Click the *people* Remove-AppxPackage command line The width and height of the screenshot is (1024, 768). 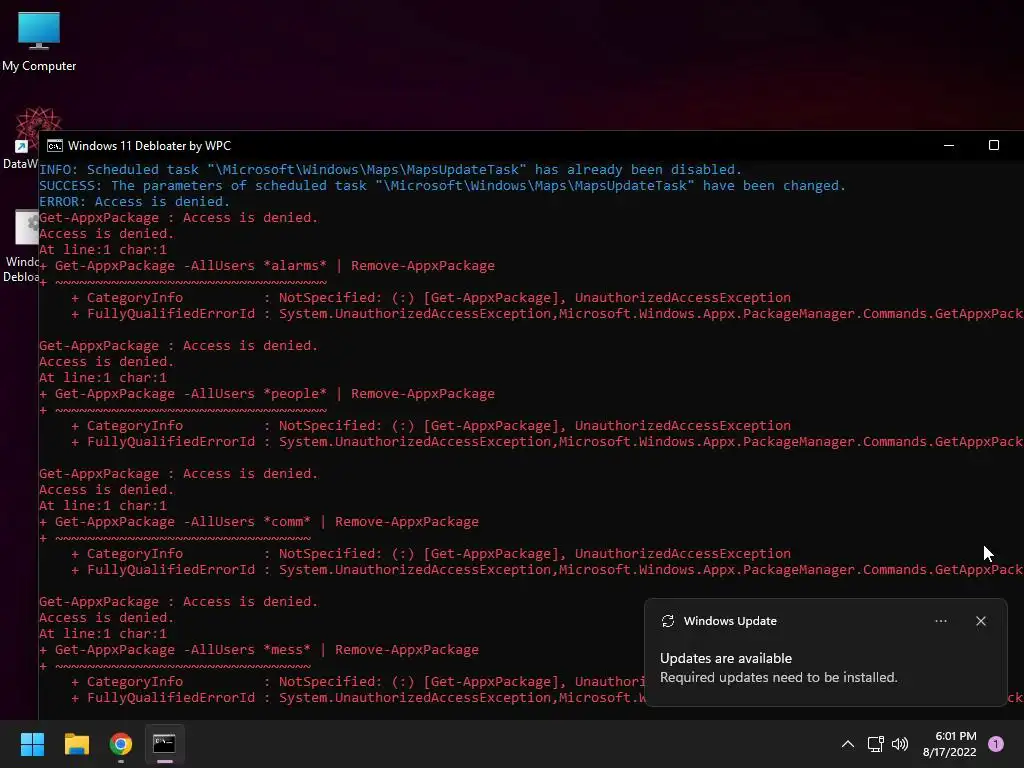(267, 394)
